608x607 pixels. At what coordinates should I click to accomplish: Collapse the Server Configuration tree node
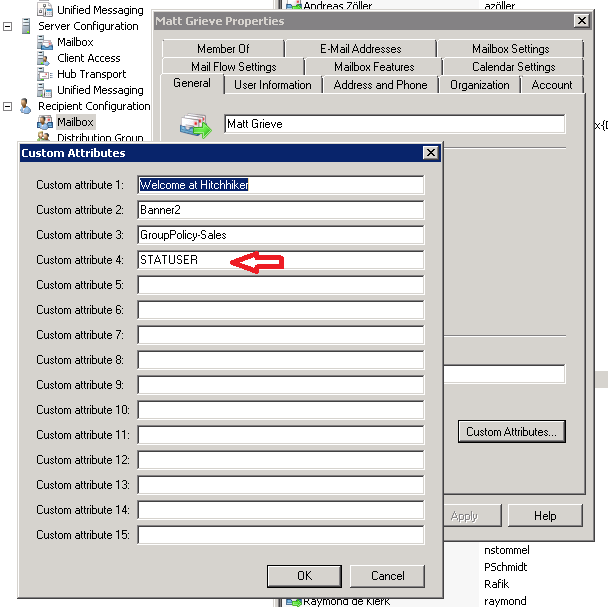(x=8, y=26)
